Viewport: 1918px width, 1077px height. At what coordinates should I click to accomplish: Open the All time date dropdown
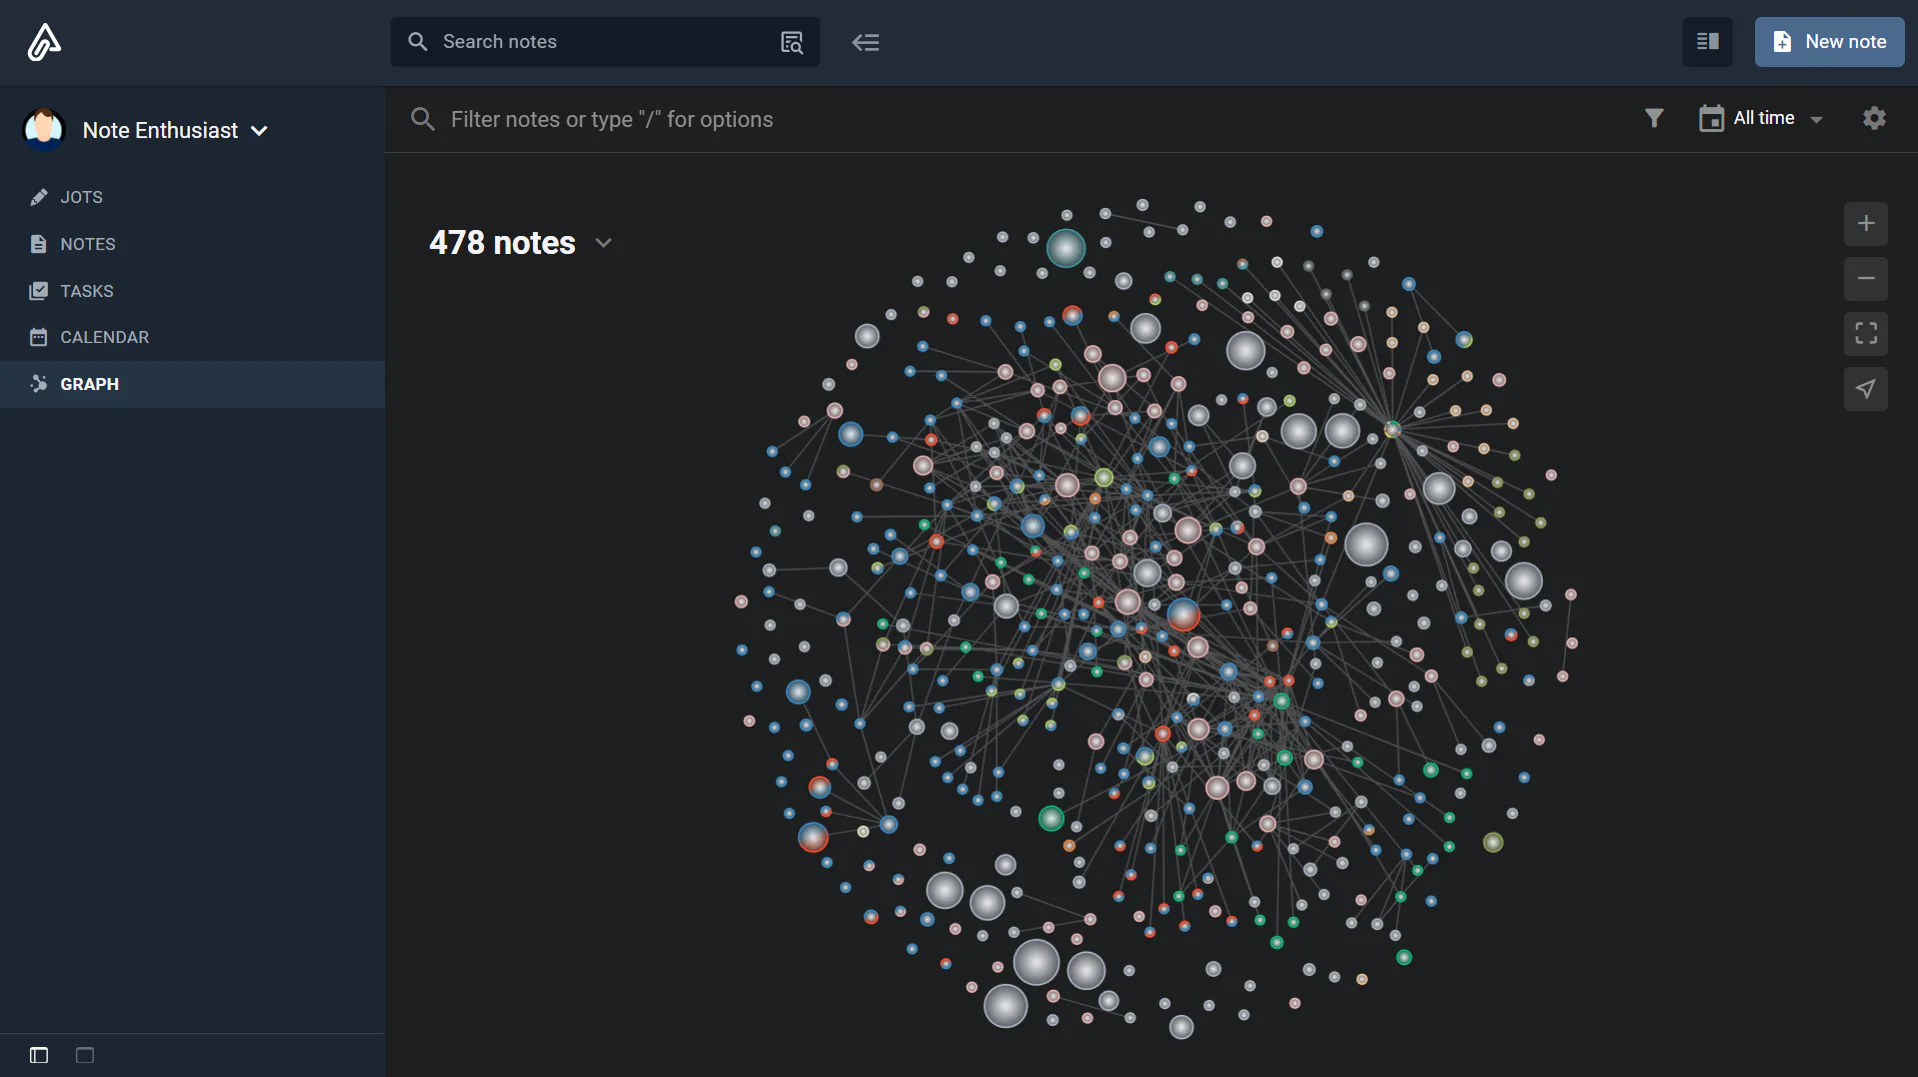pyautogui.click(x=1761, y=119)
